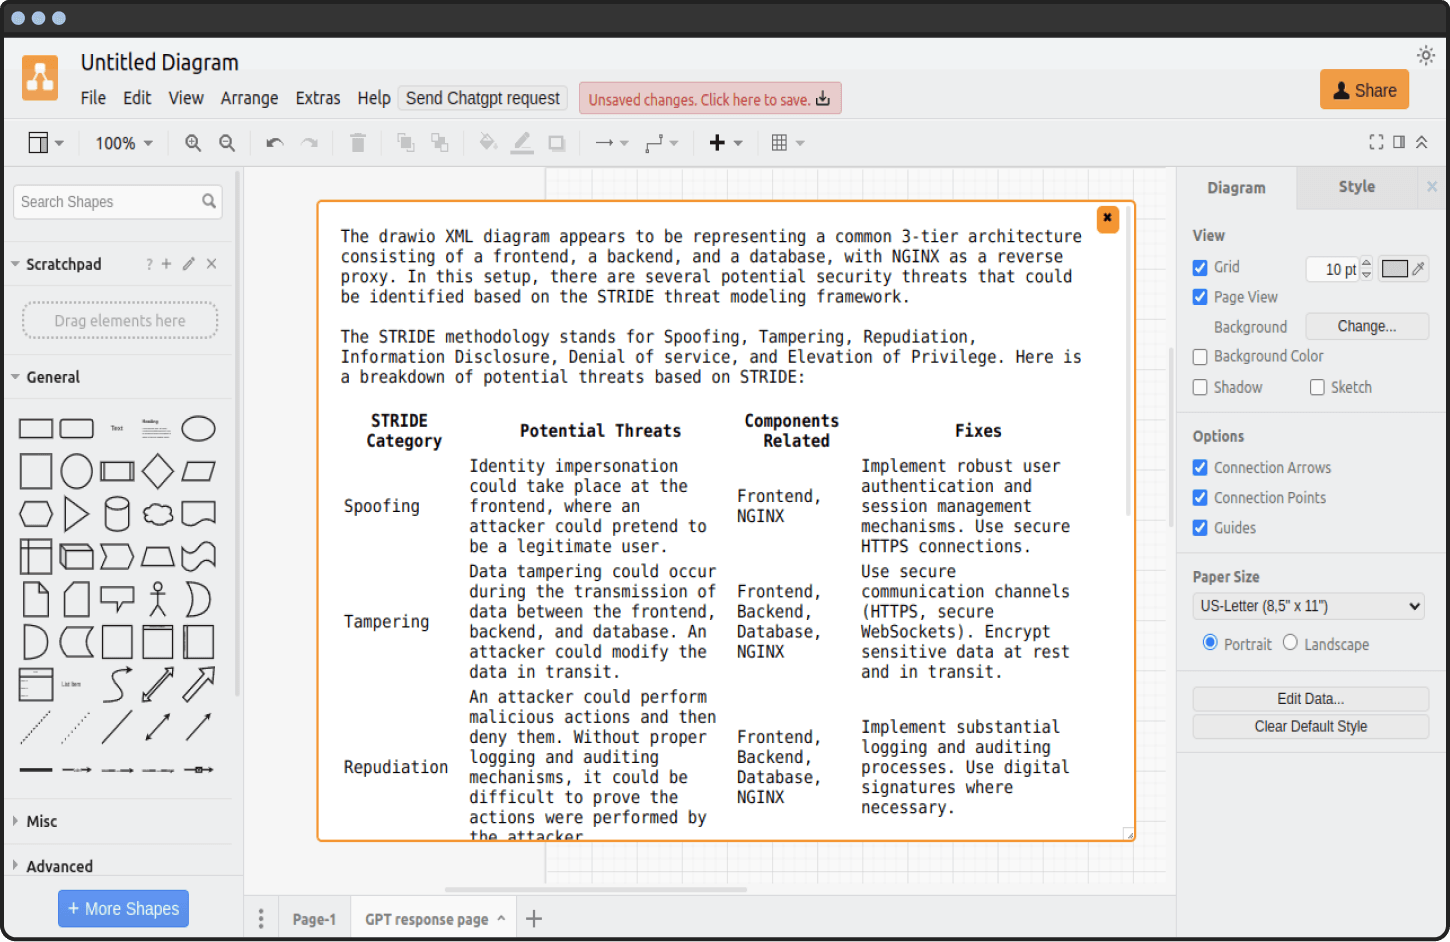The height and width of the screenshot is (942, 1450).
Task: Open the Arrange menu
Action: coord(249,98)
